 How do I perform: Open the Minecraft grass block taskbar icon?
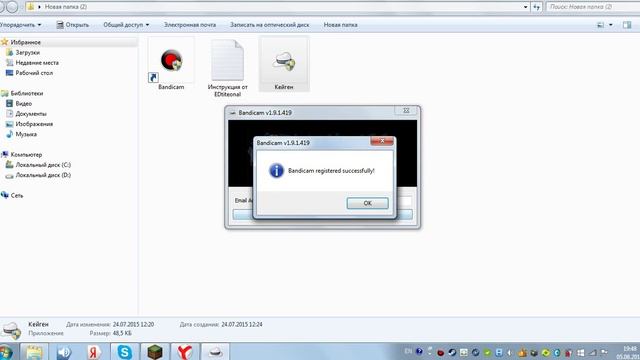click(x=155, y=352)
